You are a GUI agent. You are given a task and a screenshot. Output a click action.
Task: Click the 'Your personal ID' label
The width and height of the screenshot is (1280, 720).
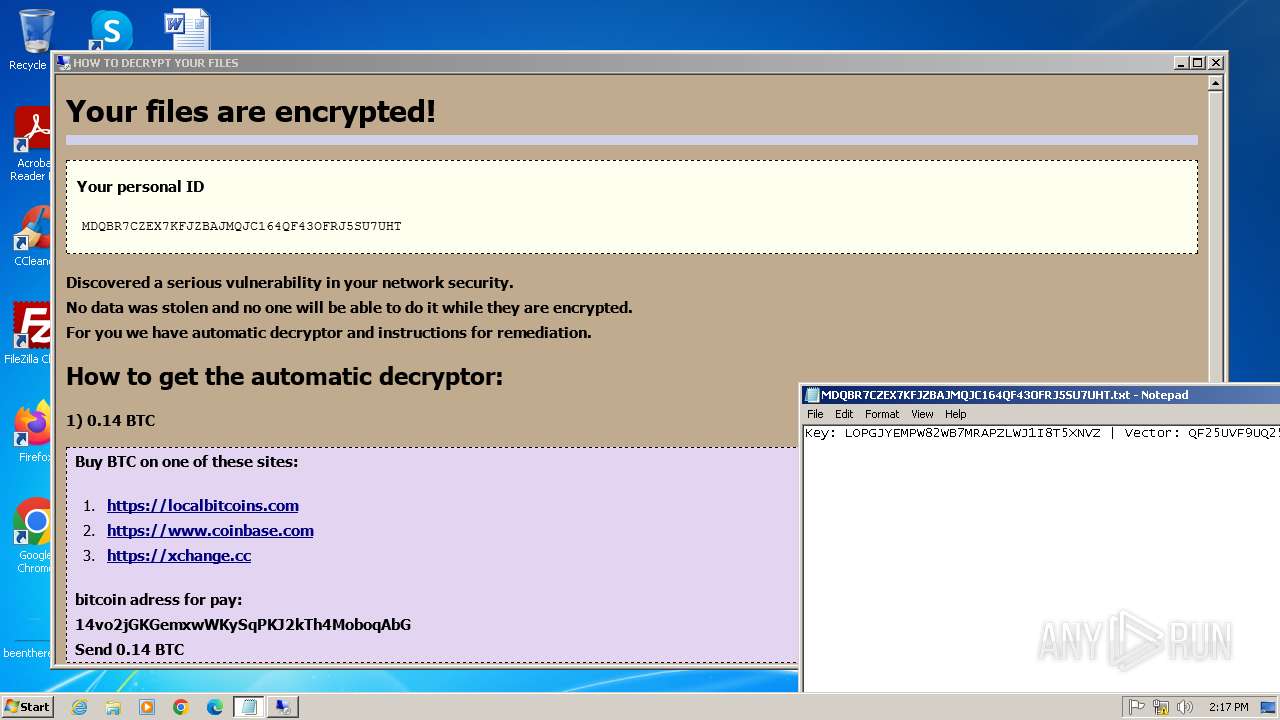click(x=140, y=187)
